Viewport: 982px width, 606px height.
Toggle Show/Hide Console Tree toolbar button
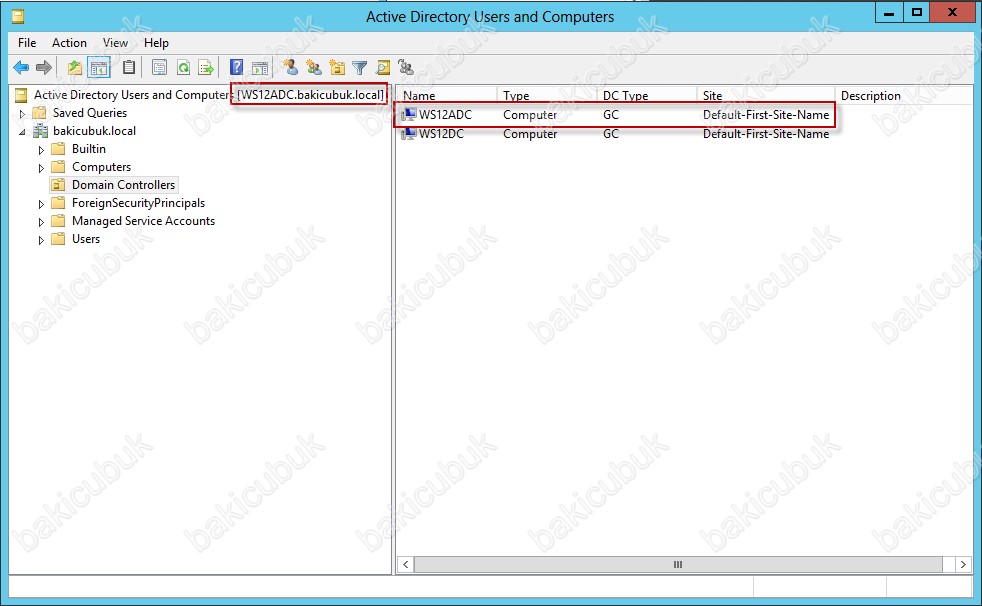coord(99,68)
